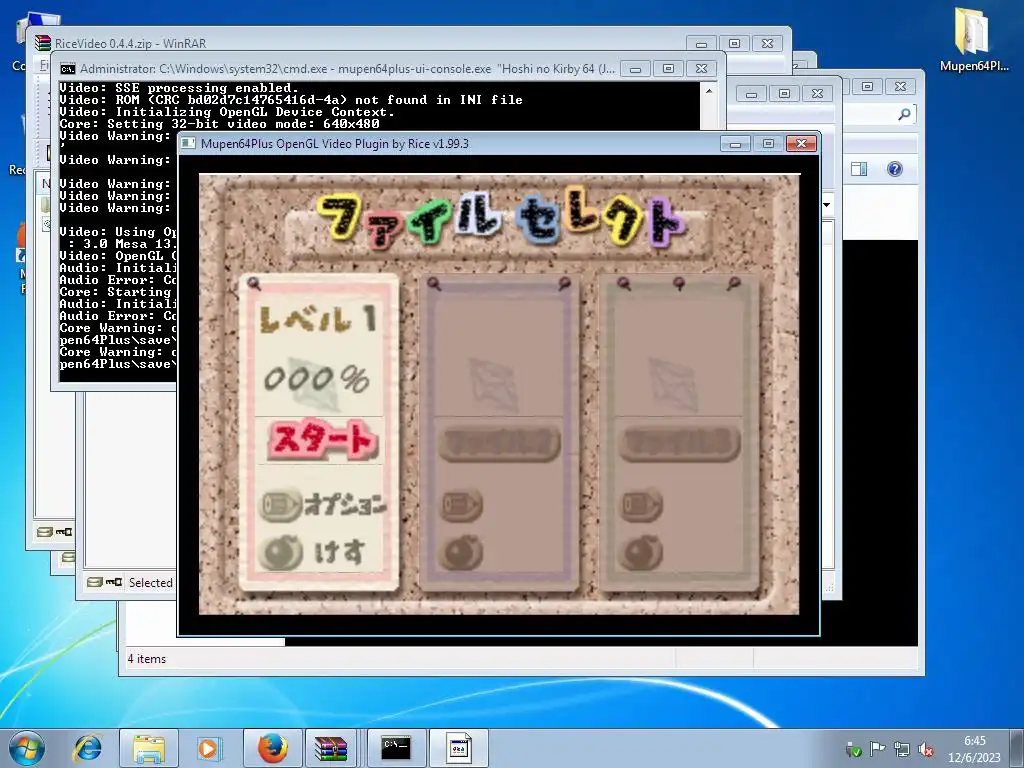Click the network icon in the system tray

902,749
